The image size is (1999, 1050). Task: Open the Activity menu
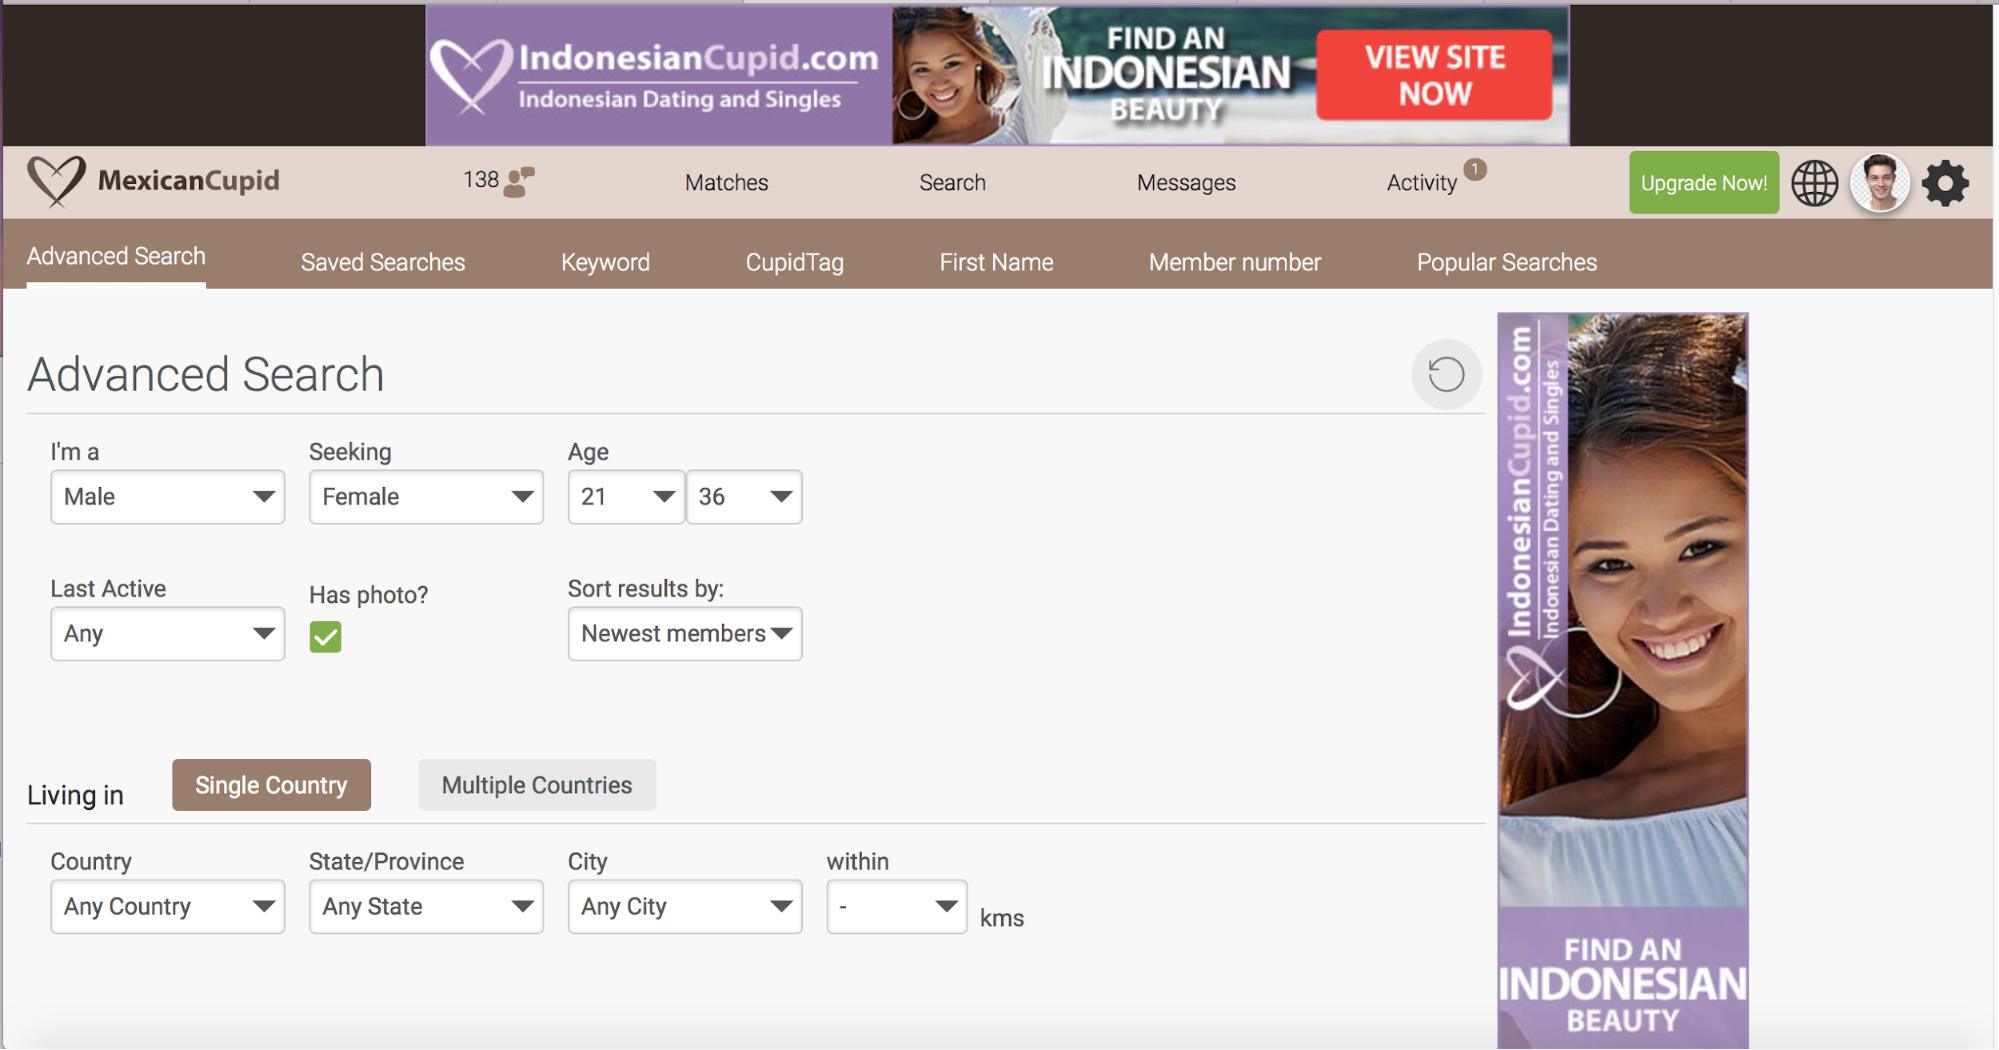pos(1421,183)
